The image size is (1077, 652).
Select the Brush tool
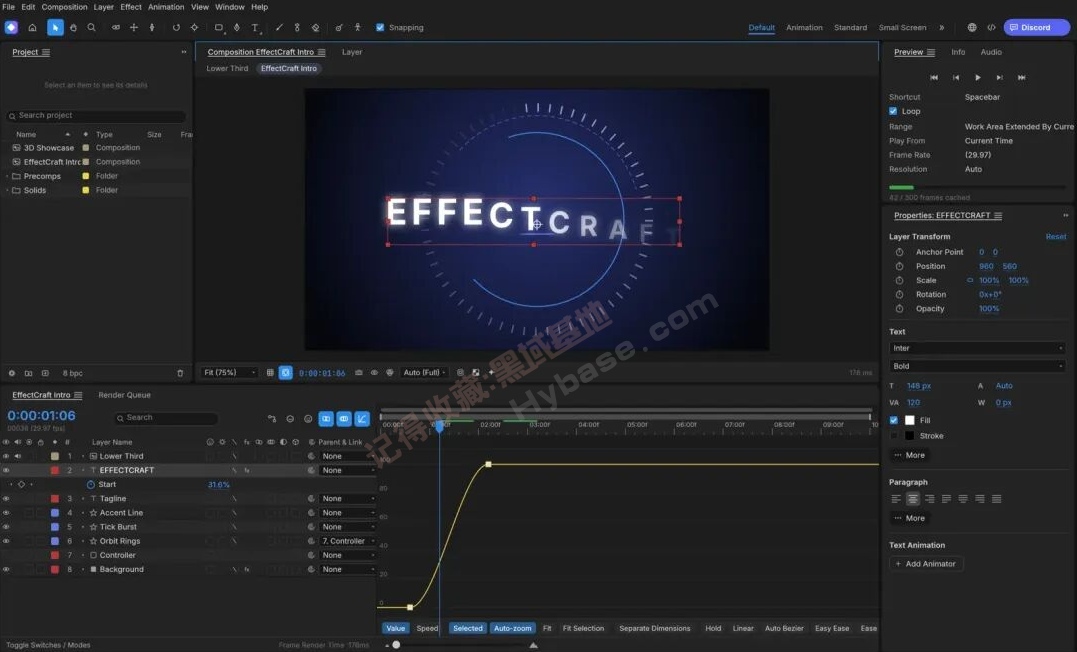(279, 27)
